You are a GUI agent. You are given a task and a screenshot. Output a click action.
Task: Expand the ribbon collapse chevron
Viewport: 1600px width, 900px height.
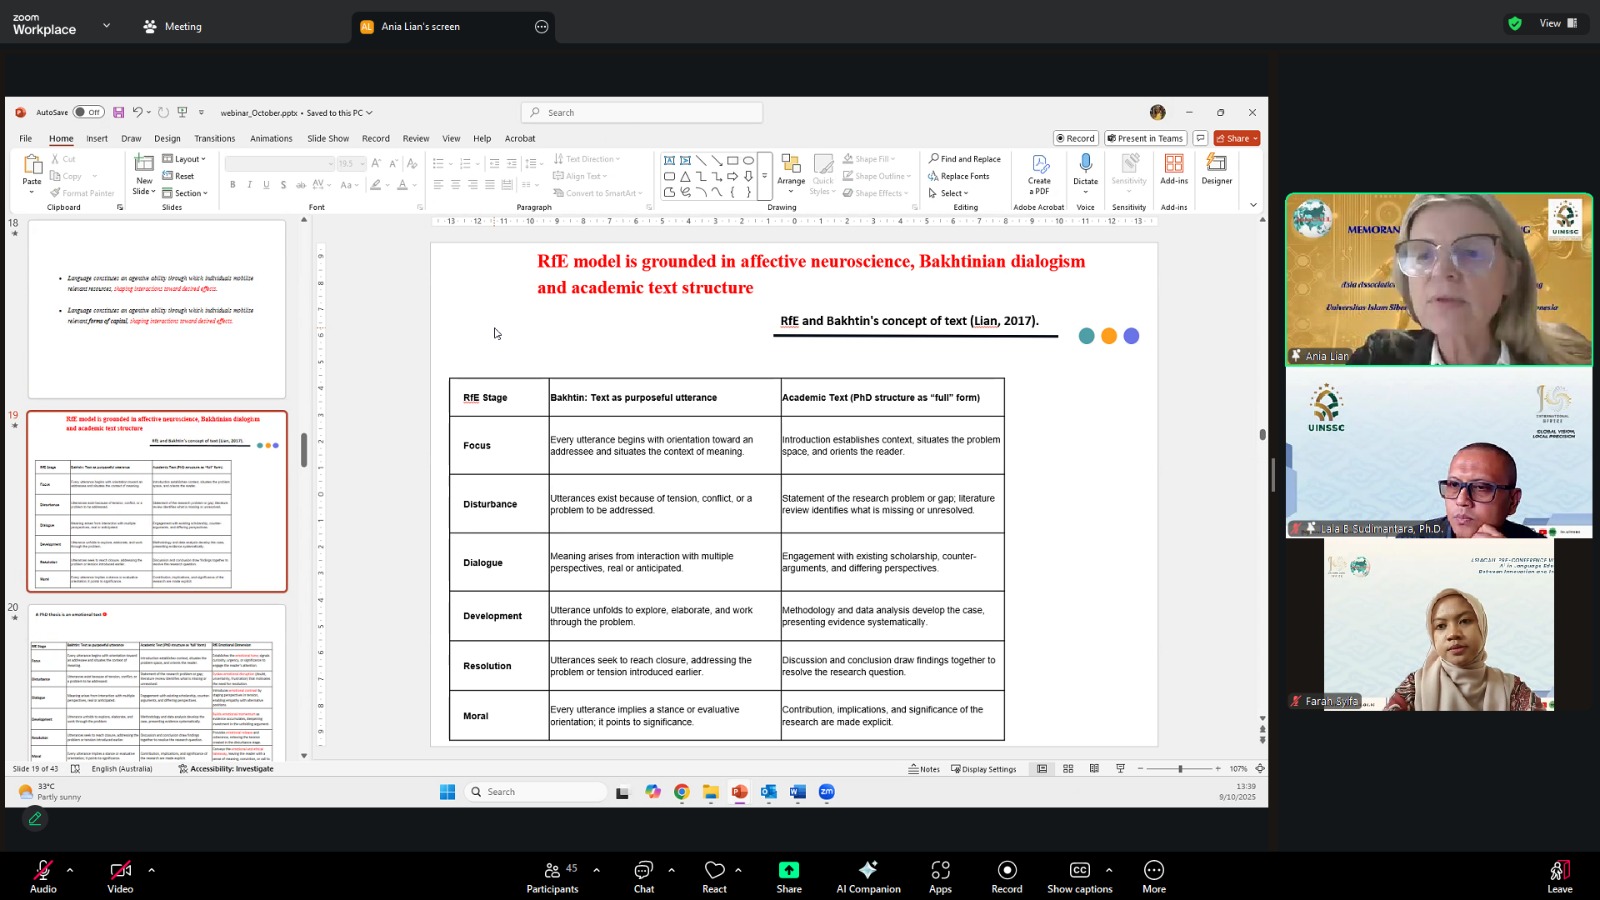(1253, 205)
